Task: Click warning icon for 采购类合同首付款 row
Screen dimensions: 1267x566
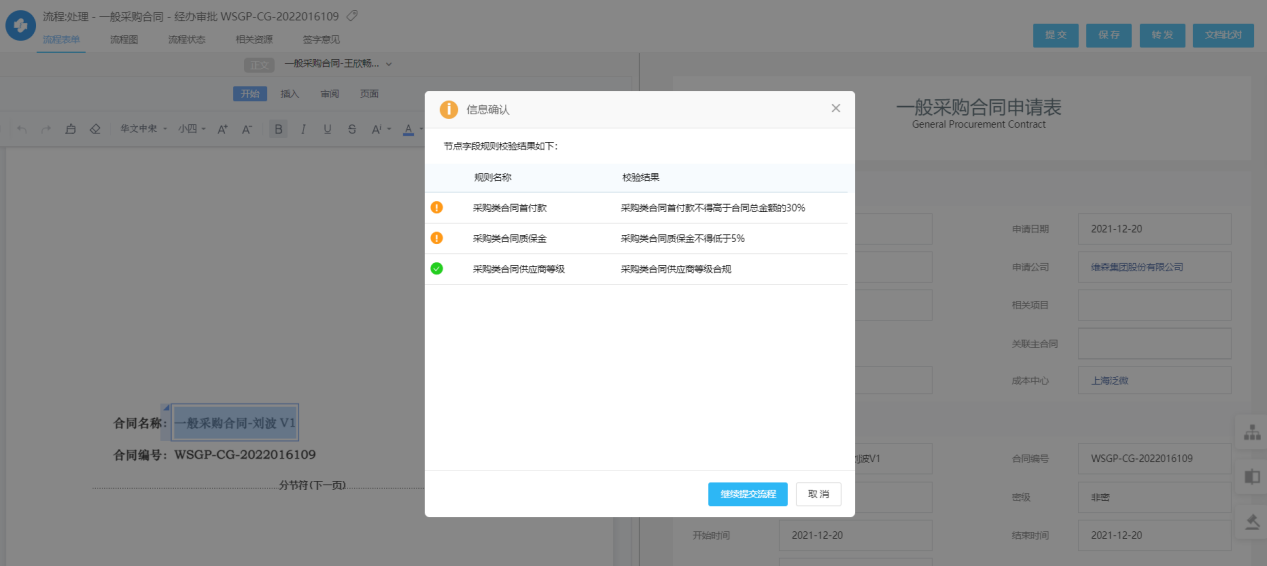Action: [436, 208]
